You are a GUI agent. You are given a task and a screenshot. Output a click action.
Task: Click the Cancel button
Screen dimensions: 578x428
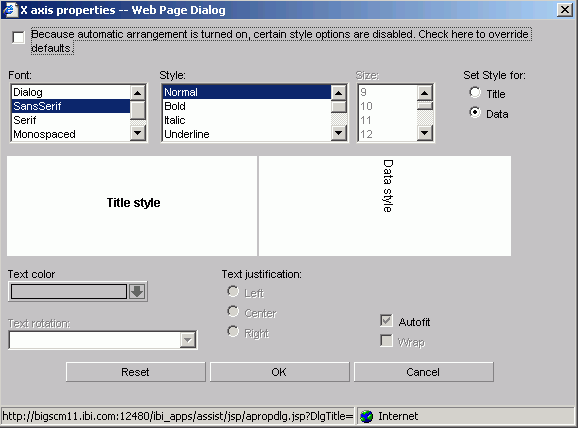(x=424, y=372)
